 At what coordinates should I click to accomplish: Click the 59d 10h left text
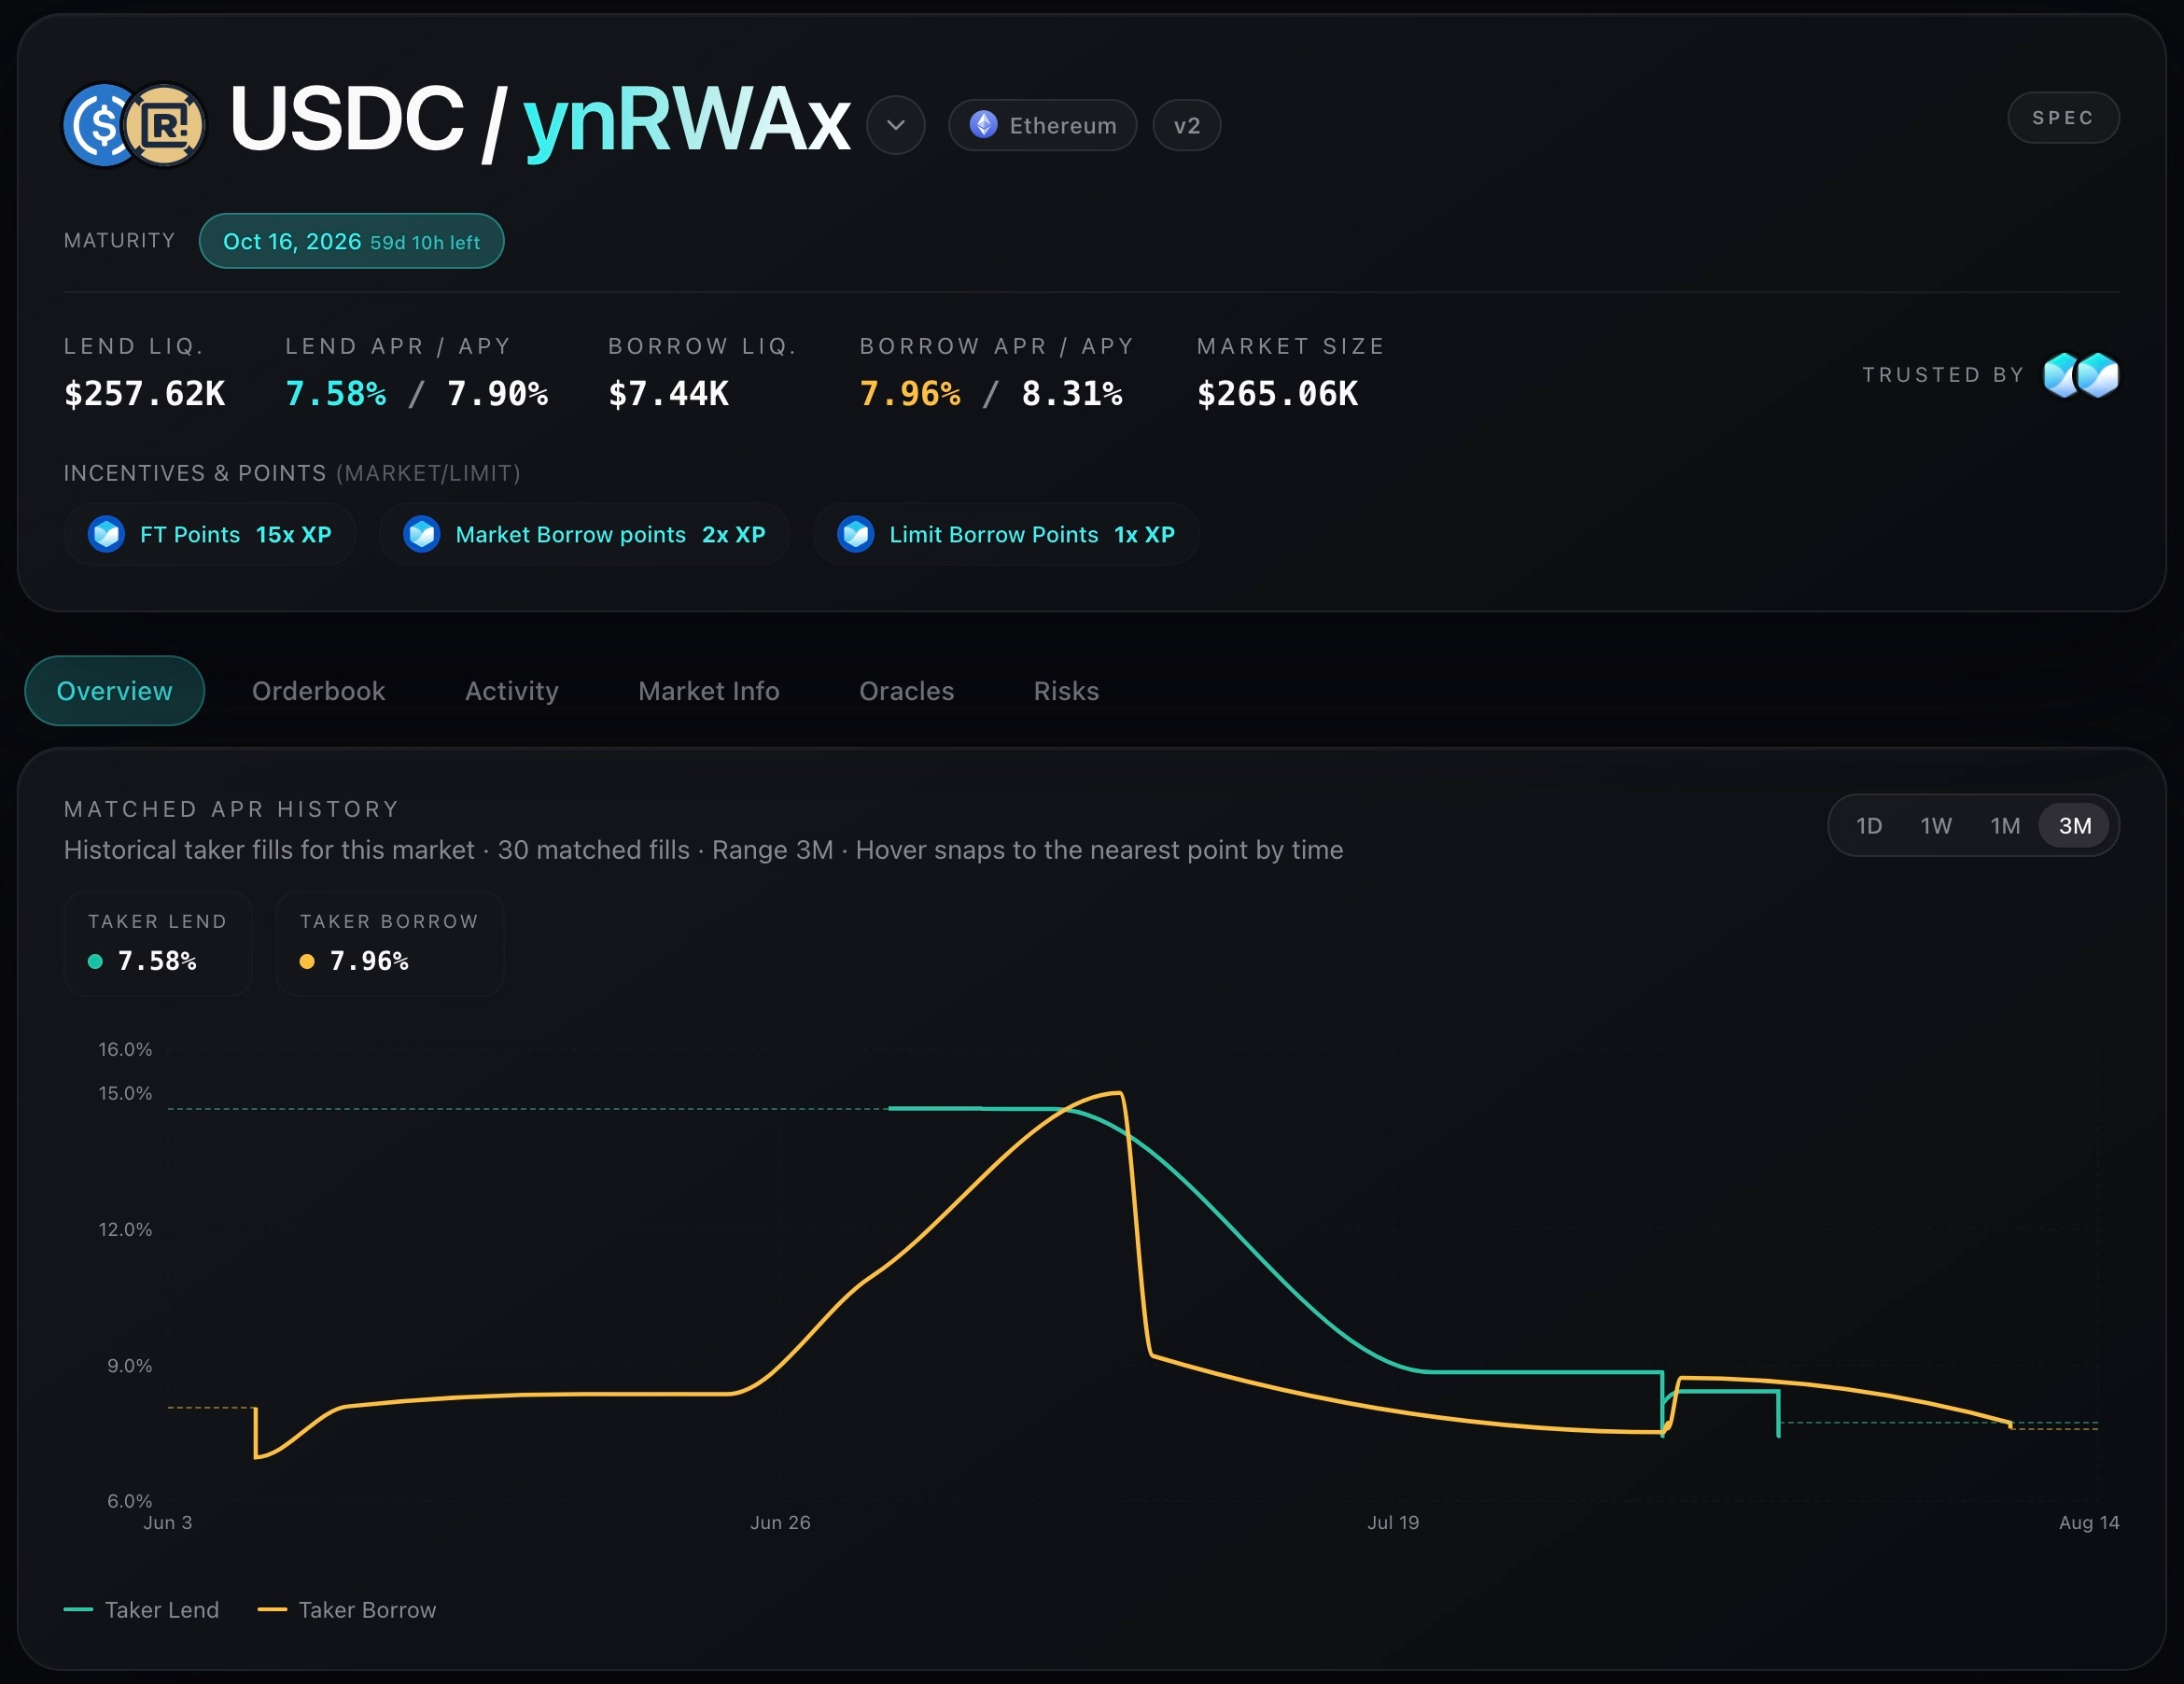pos(425,243)
